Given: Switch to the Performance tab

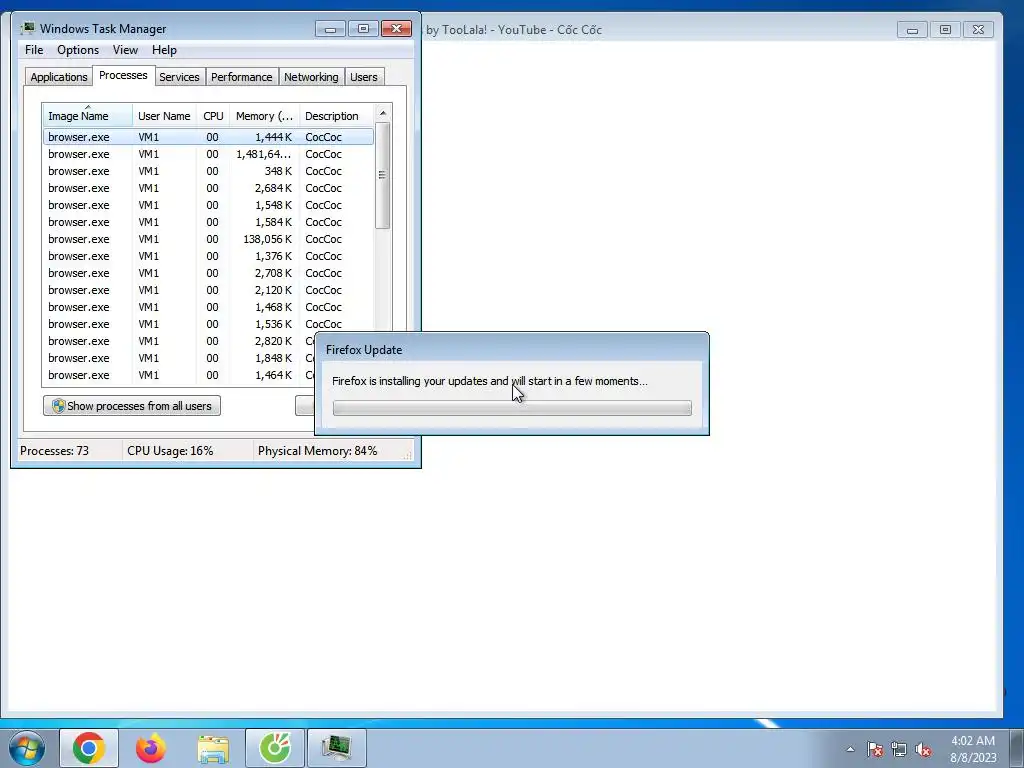Looking at the screenshot, I should pyautogui.click(x=242, y=77).
